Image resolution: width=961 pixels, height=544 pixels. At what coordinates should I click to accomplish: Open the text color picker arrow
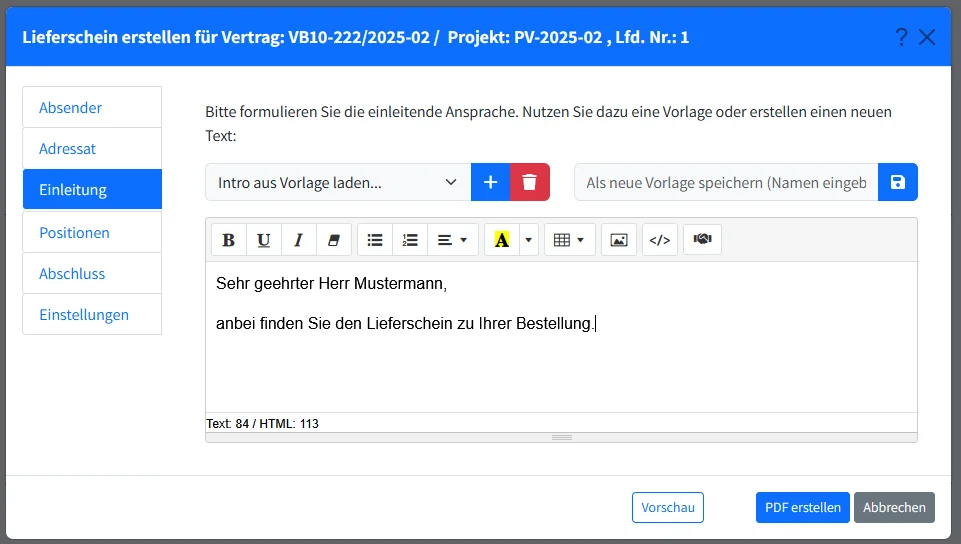(528, 240)
